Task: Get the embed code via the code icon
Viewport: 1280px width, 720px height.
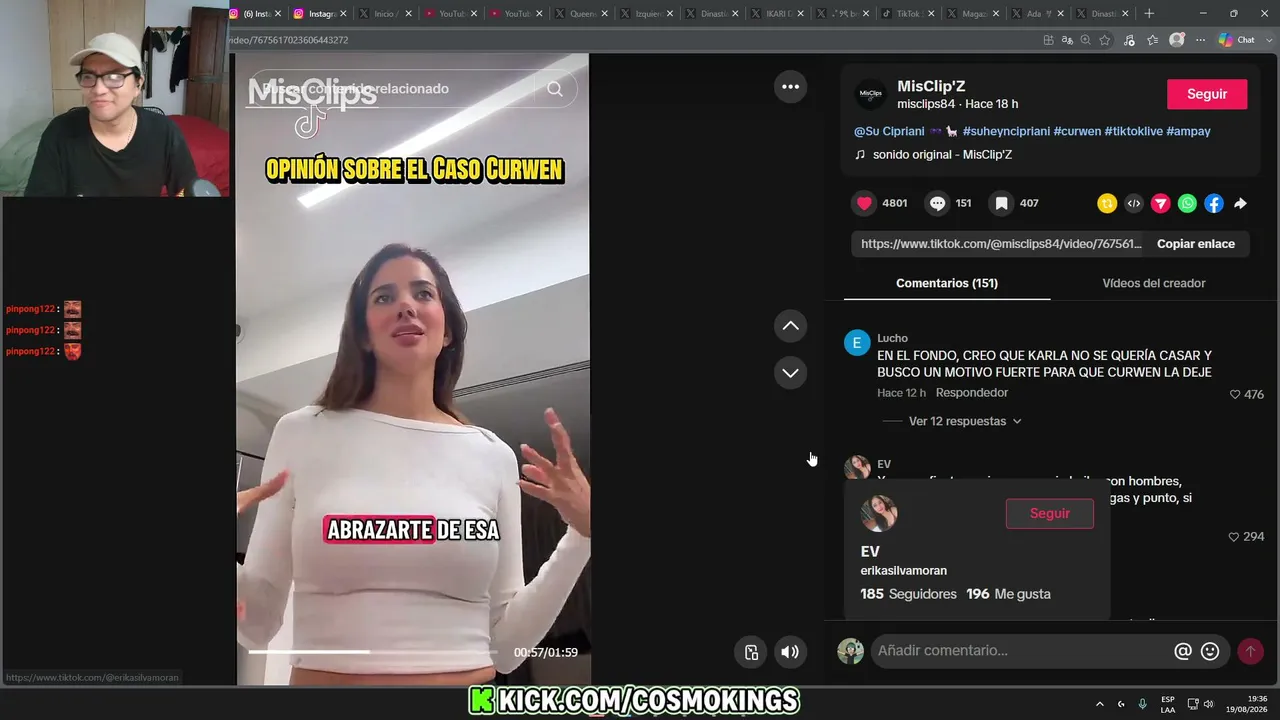Action: coord(1134,203)
